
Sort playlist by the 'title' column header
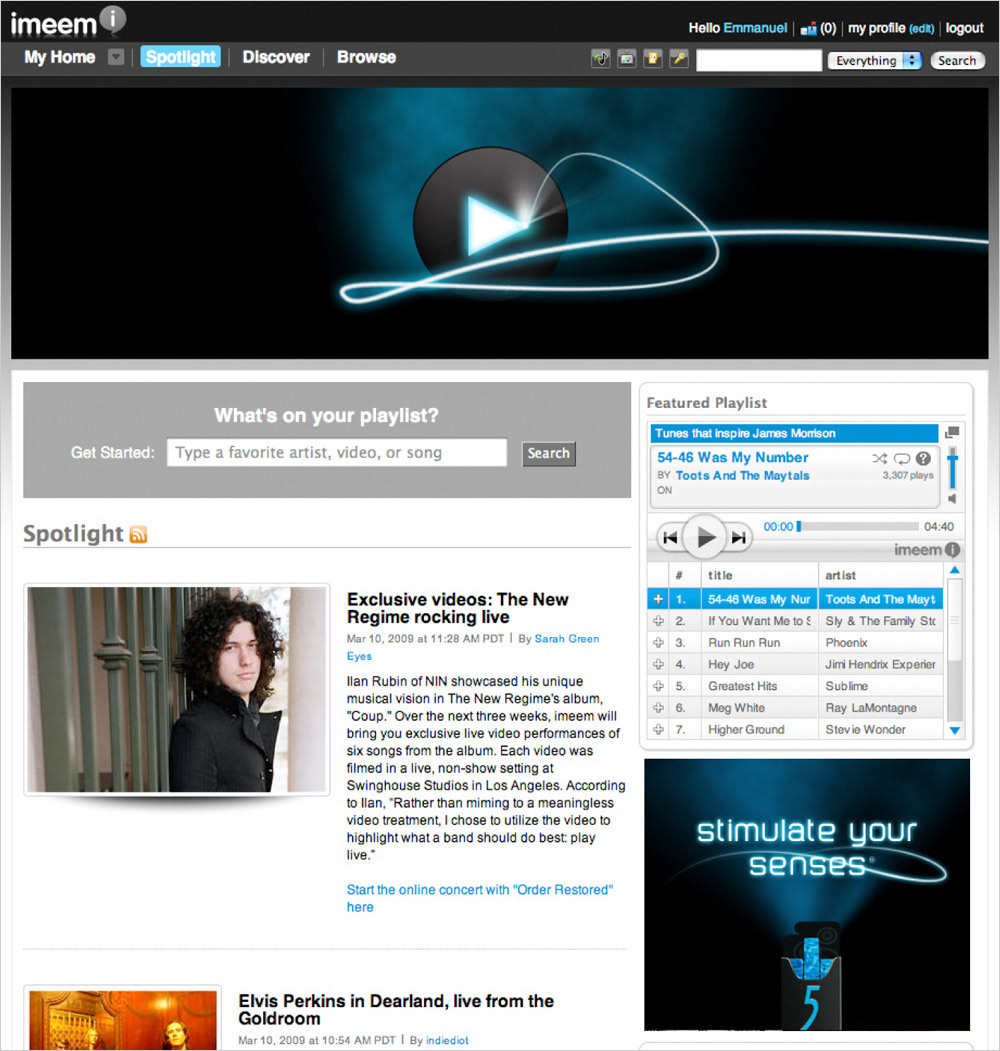click(x=759, y=575)
